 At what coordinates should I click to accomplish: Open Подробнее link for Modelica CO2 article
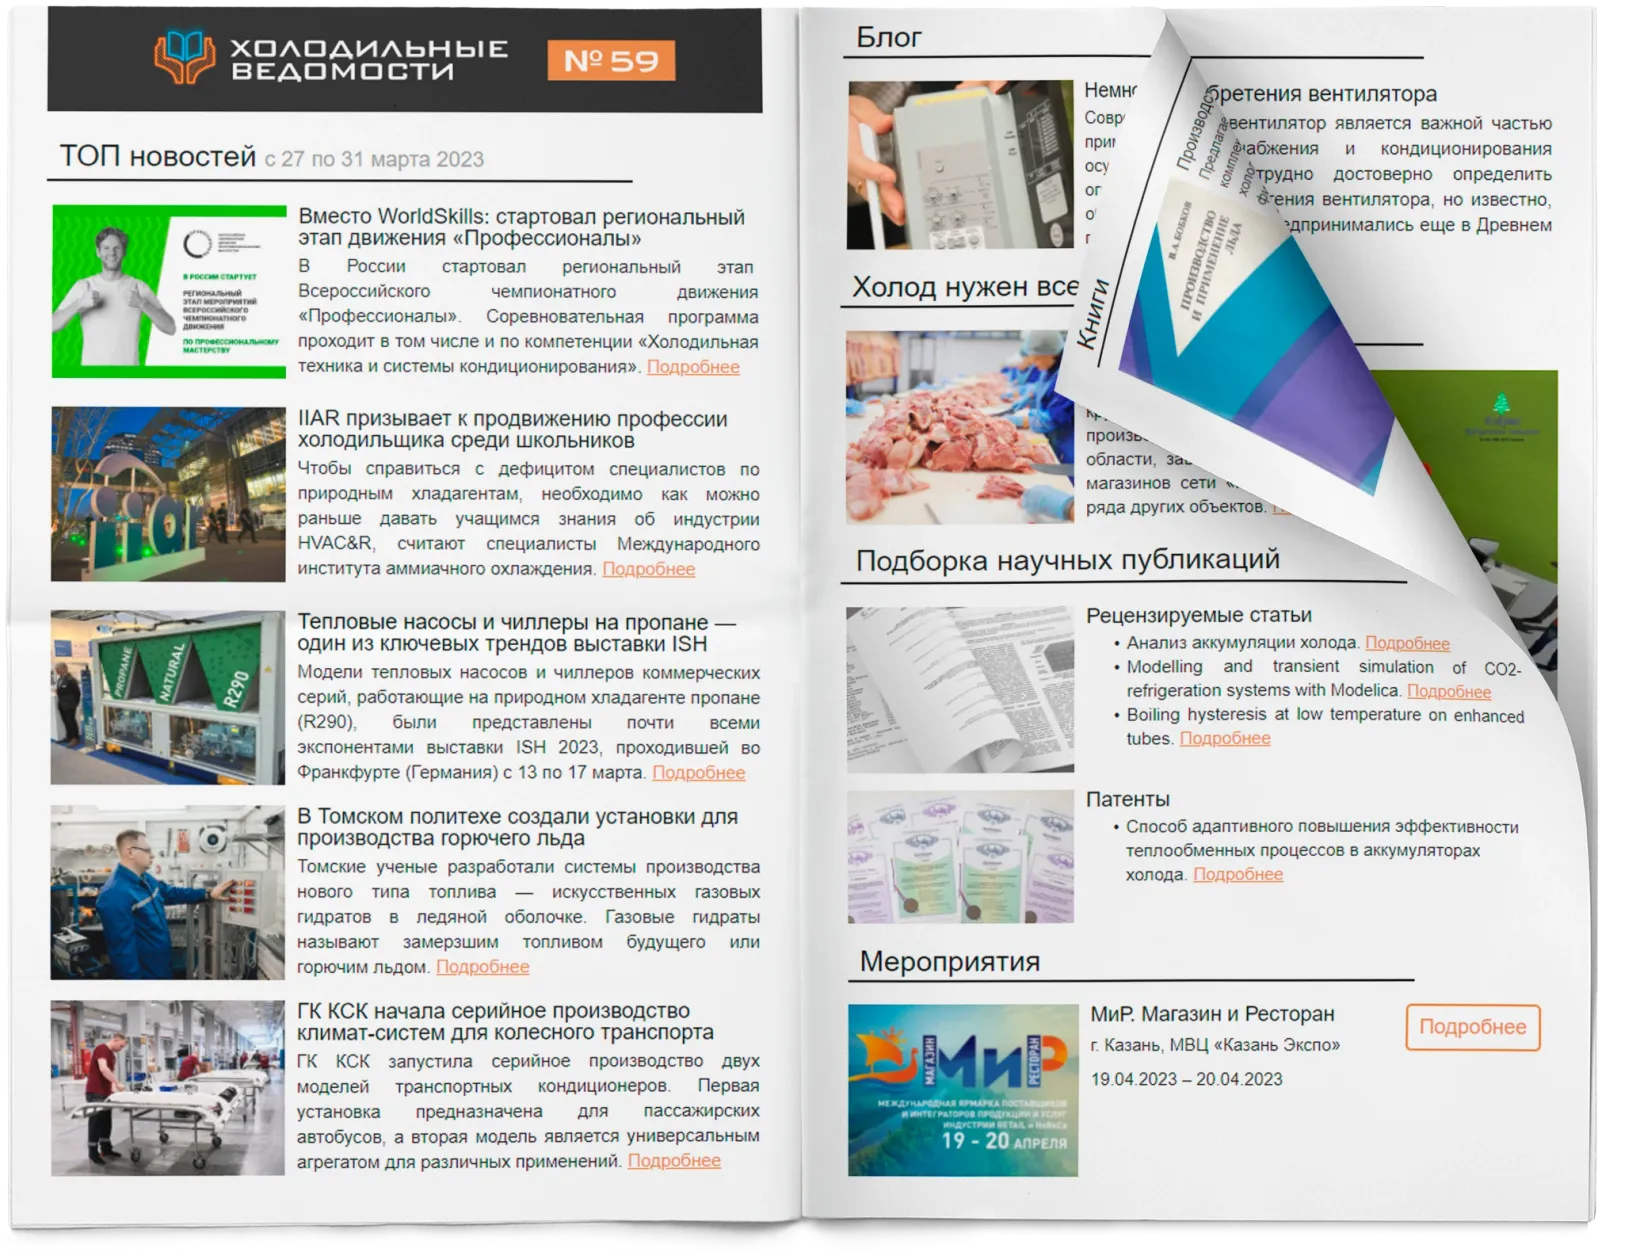1449,691
